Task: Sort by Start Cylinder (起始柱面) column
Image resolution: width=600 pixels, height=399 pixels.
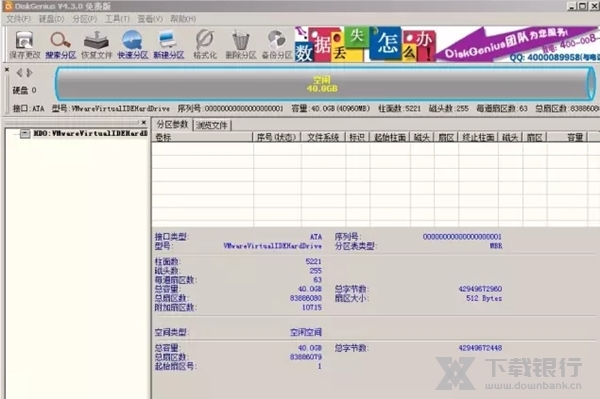Action: click(390, 137)
